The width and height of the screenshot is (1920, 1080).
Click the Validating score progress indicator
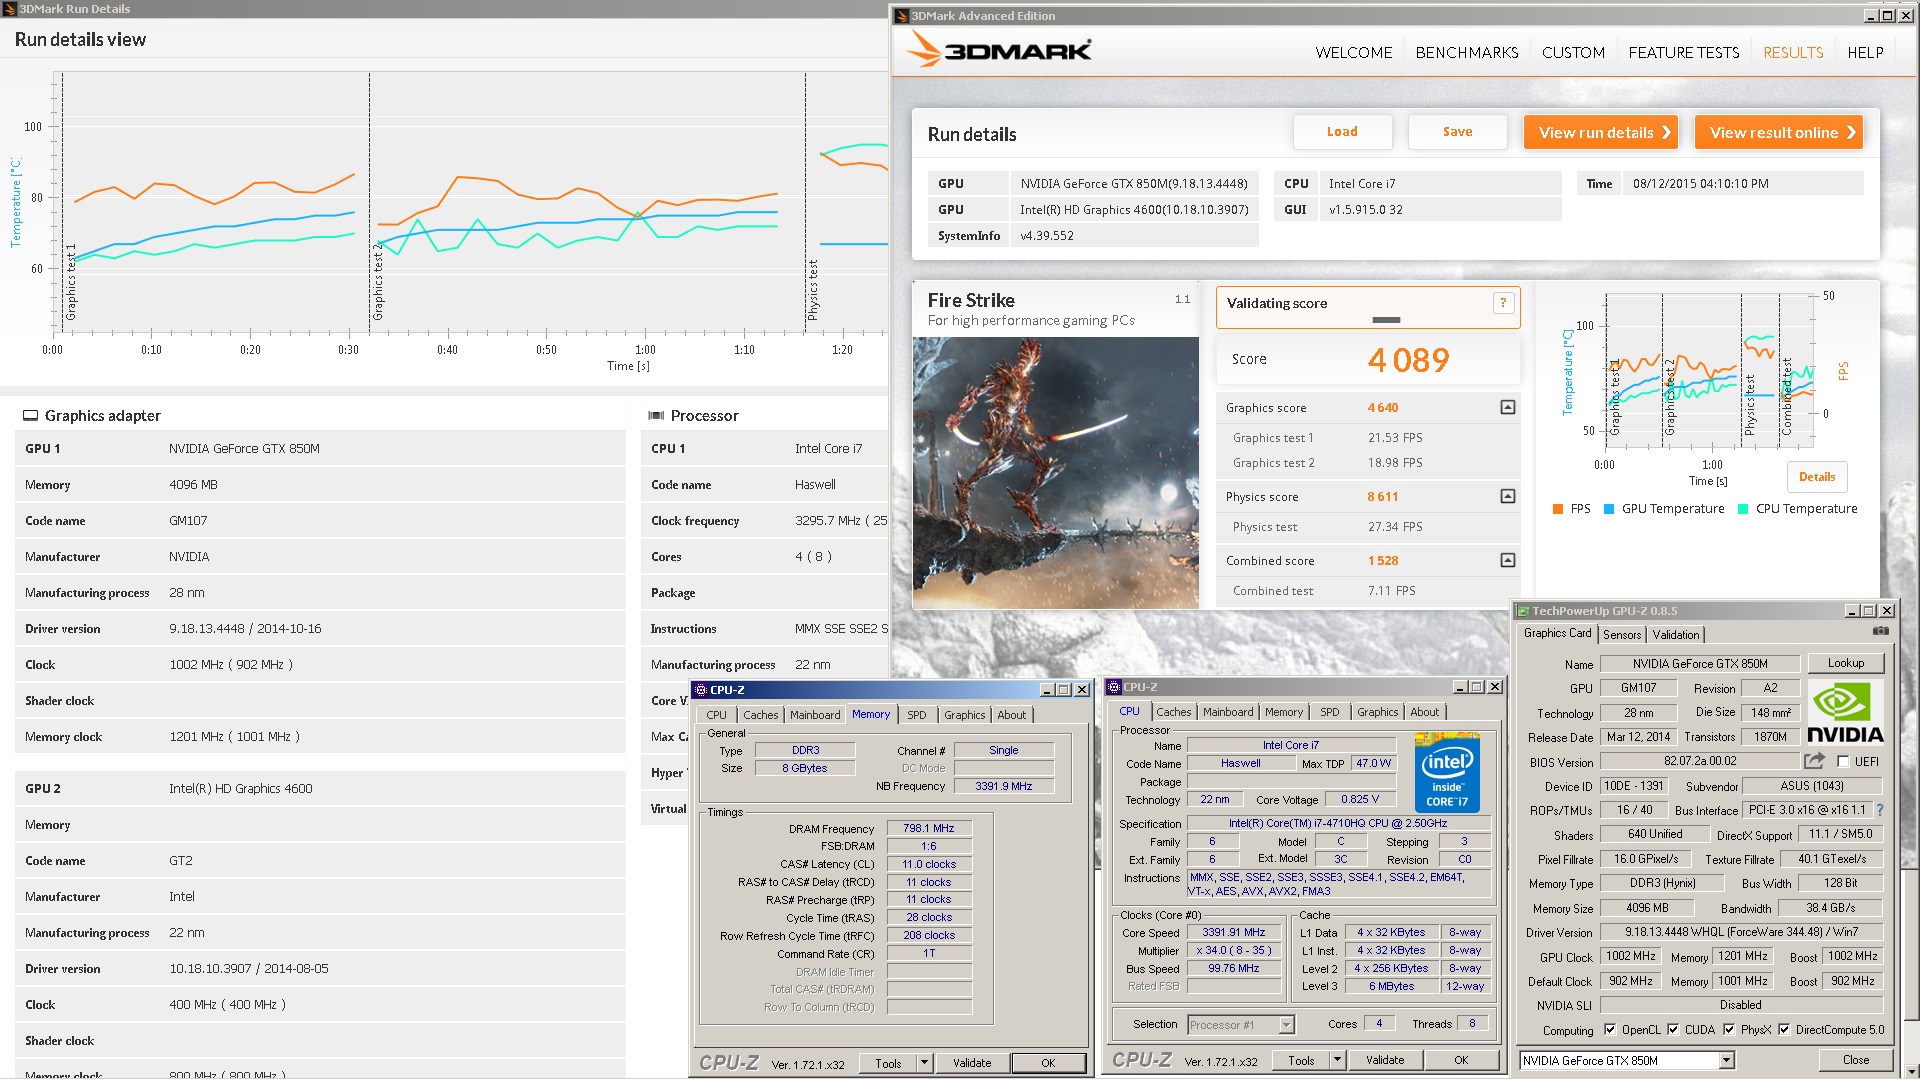(1386, 320)
